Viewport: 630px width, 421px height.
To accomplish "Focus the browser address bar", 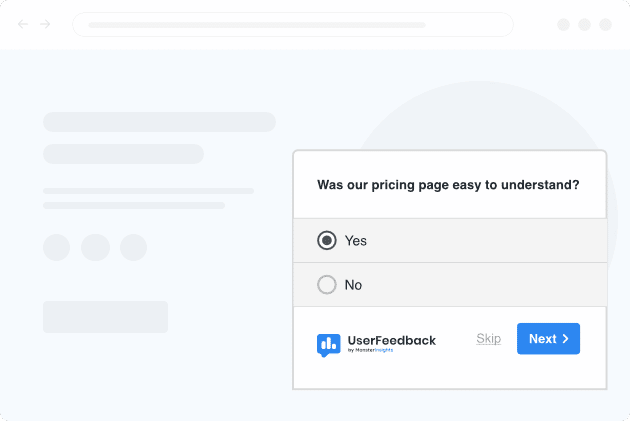I will (x=292, y=24).
